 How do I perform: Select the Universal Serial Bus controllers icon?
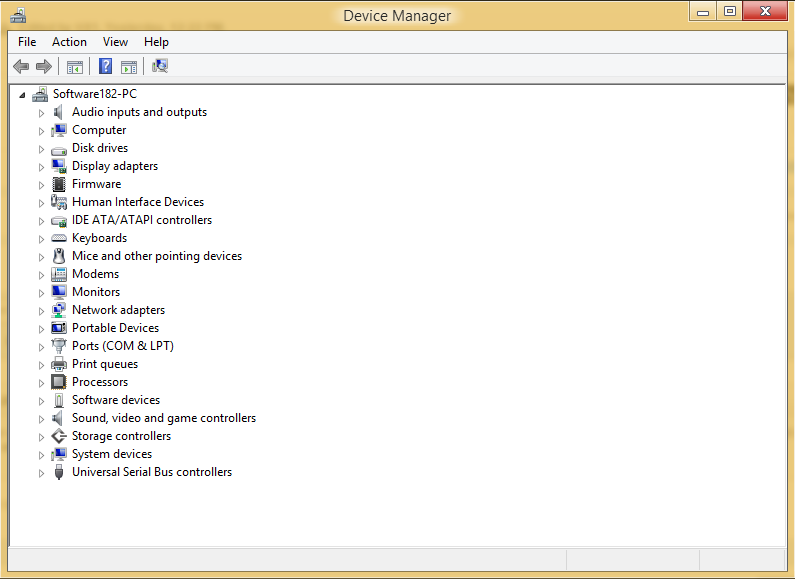[x=59, y=472]
